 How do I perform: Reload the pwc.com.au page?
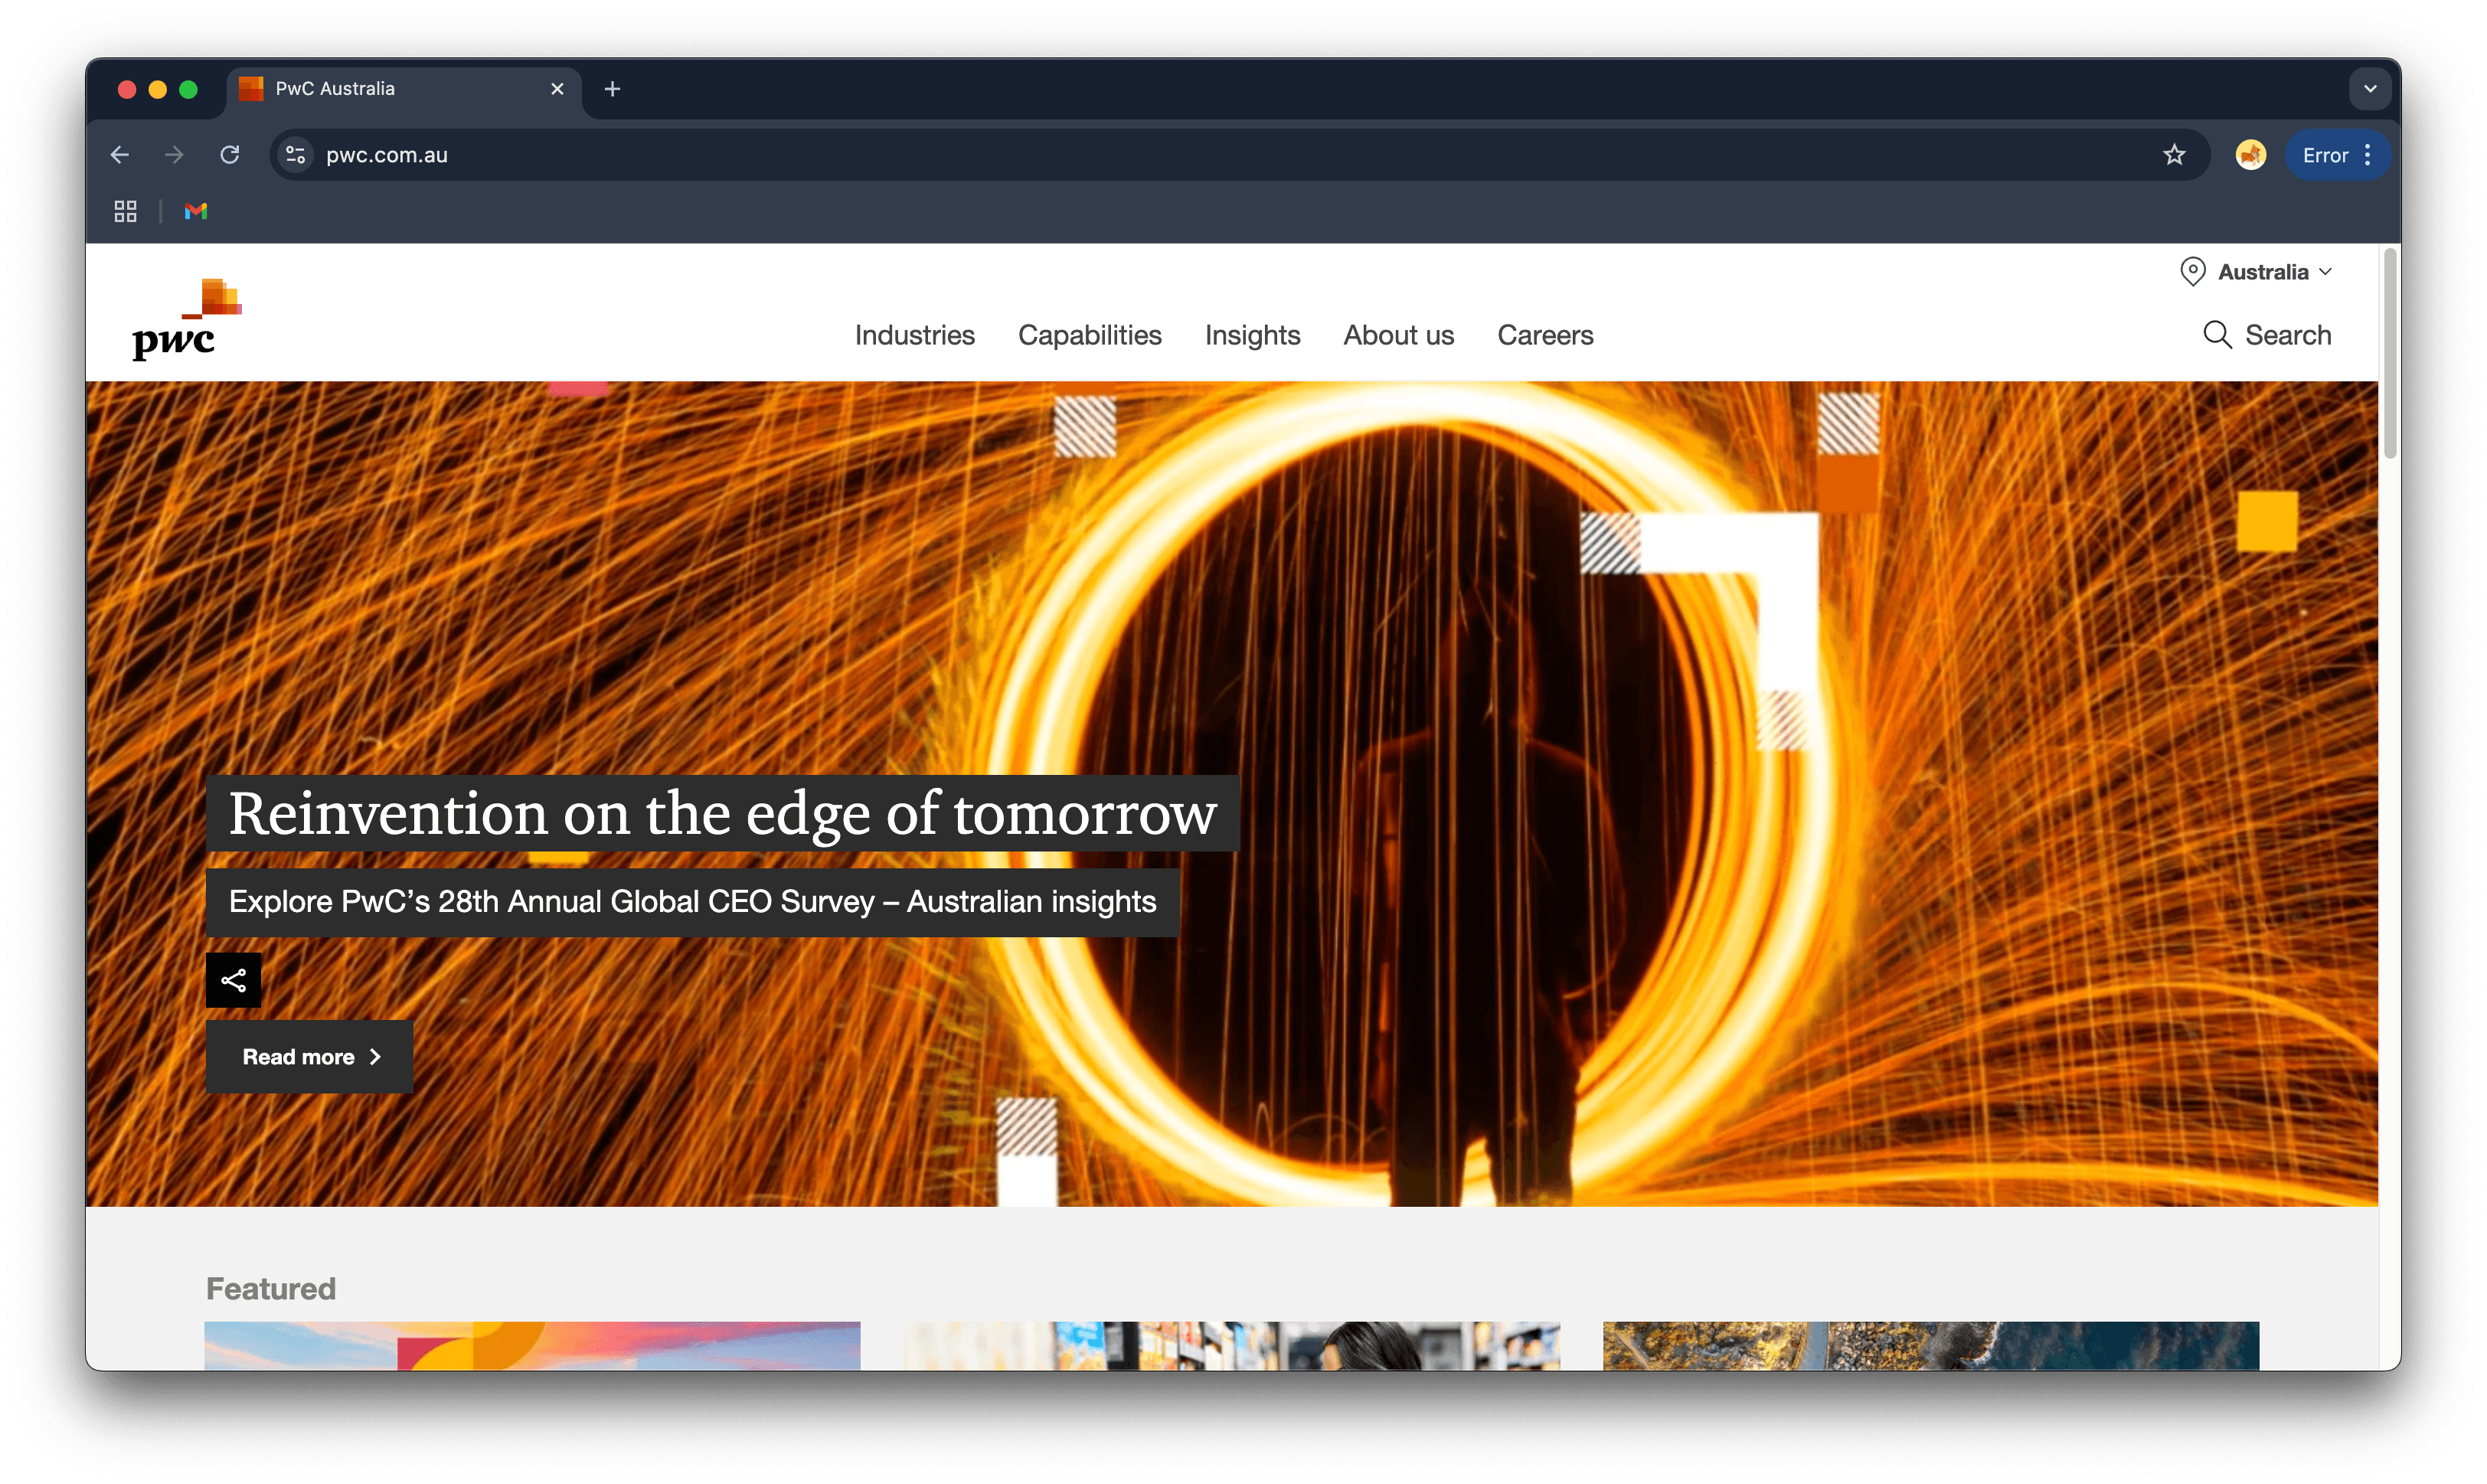[x=230, y=155]
